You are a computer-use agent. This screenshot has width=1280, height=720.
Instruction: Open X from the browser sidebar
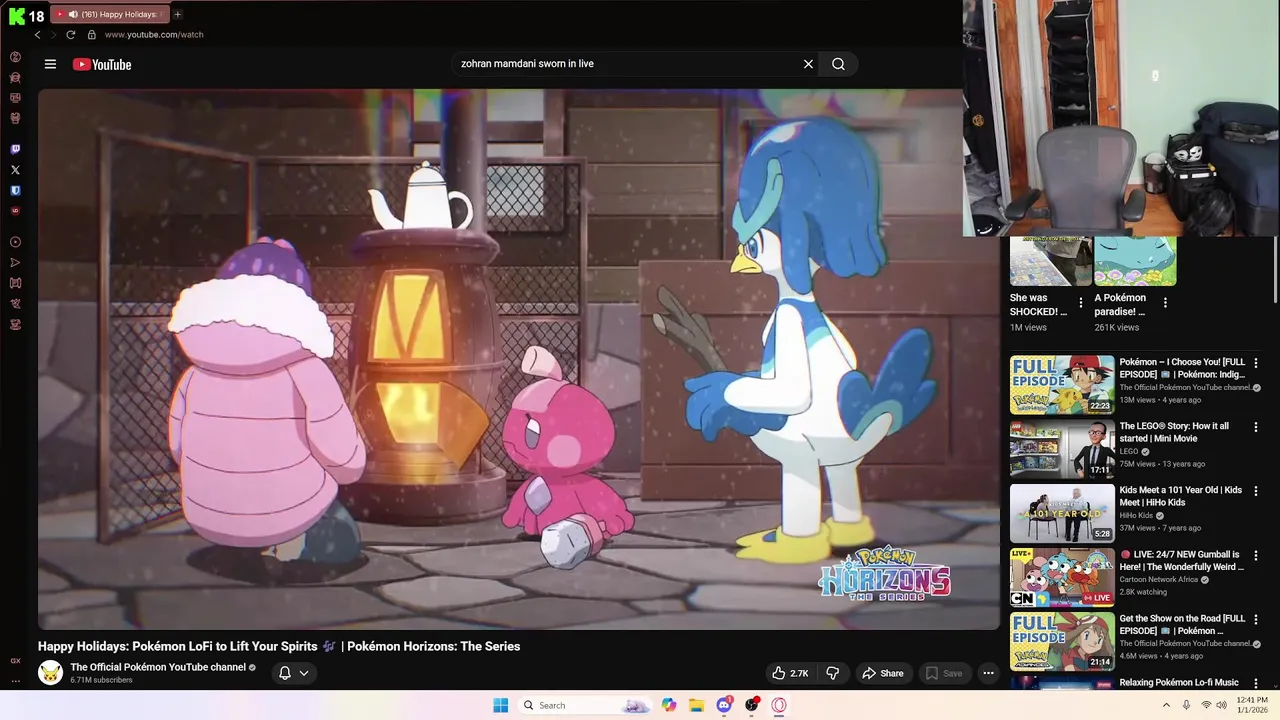click(x=15, y=170)
